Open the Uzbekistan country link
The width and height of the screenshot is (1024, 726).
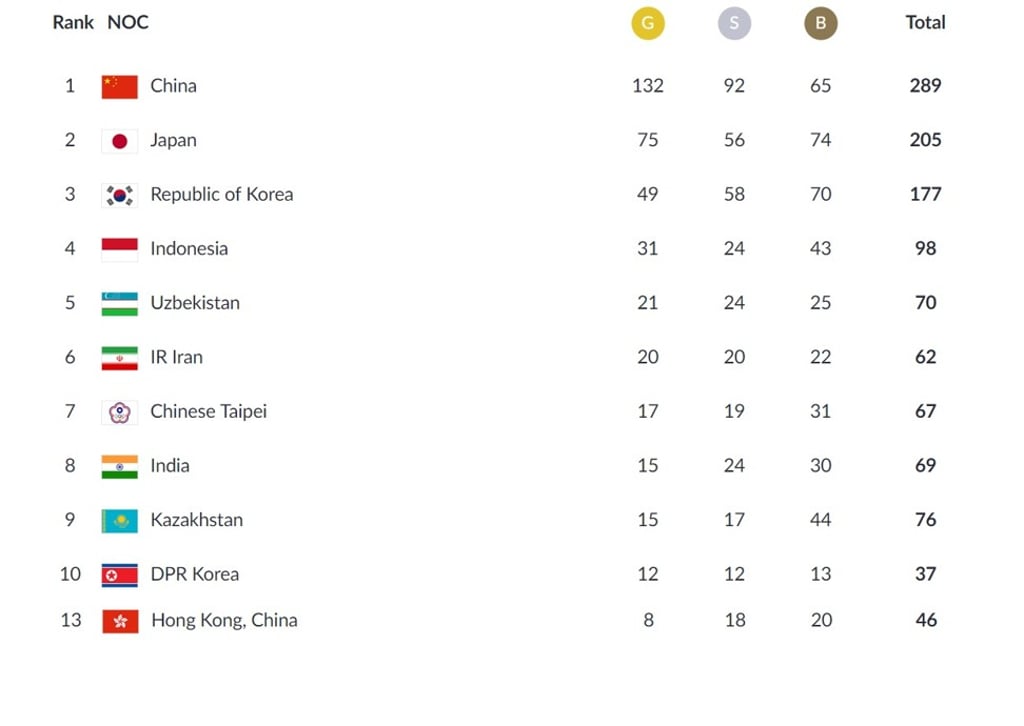[x=195, y=303]
